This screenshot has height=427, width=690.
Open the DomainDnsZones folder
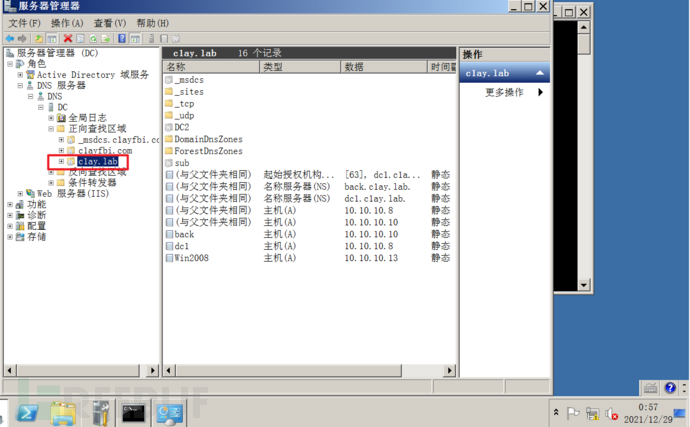point(204,140)
